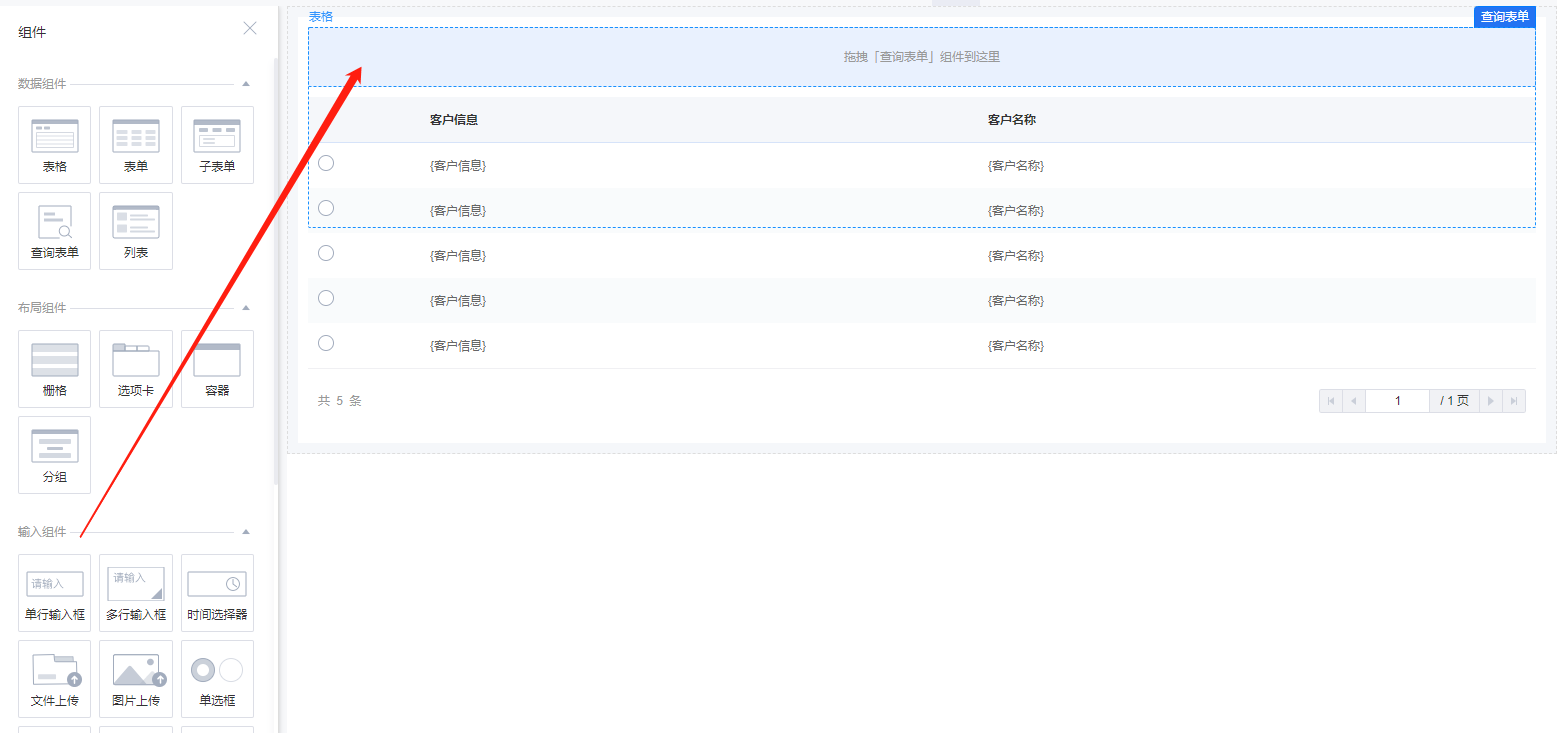Go to the next page in pagination
Viewport: 1557px width, 733px height.
[1491, 401]
